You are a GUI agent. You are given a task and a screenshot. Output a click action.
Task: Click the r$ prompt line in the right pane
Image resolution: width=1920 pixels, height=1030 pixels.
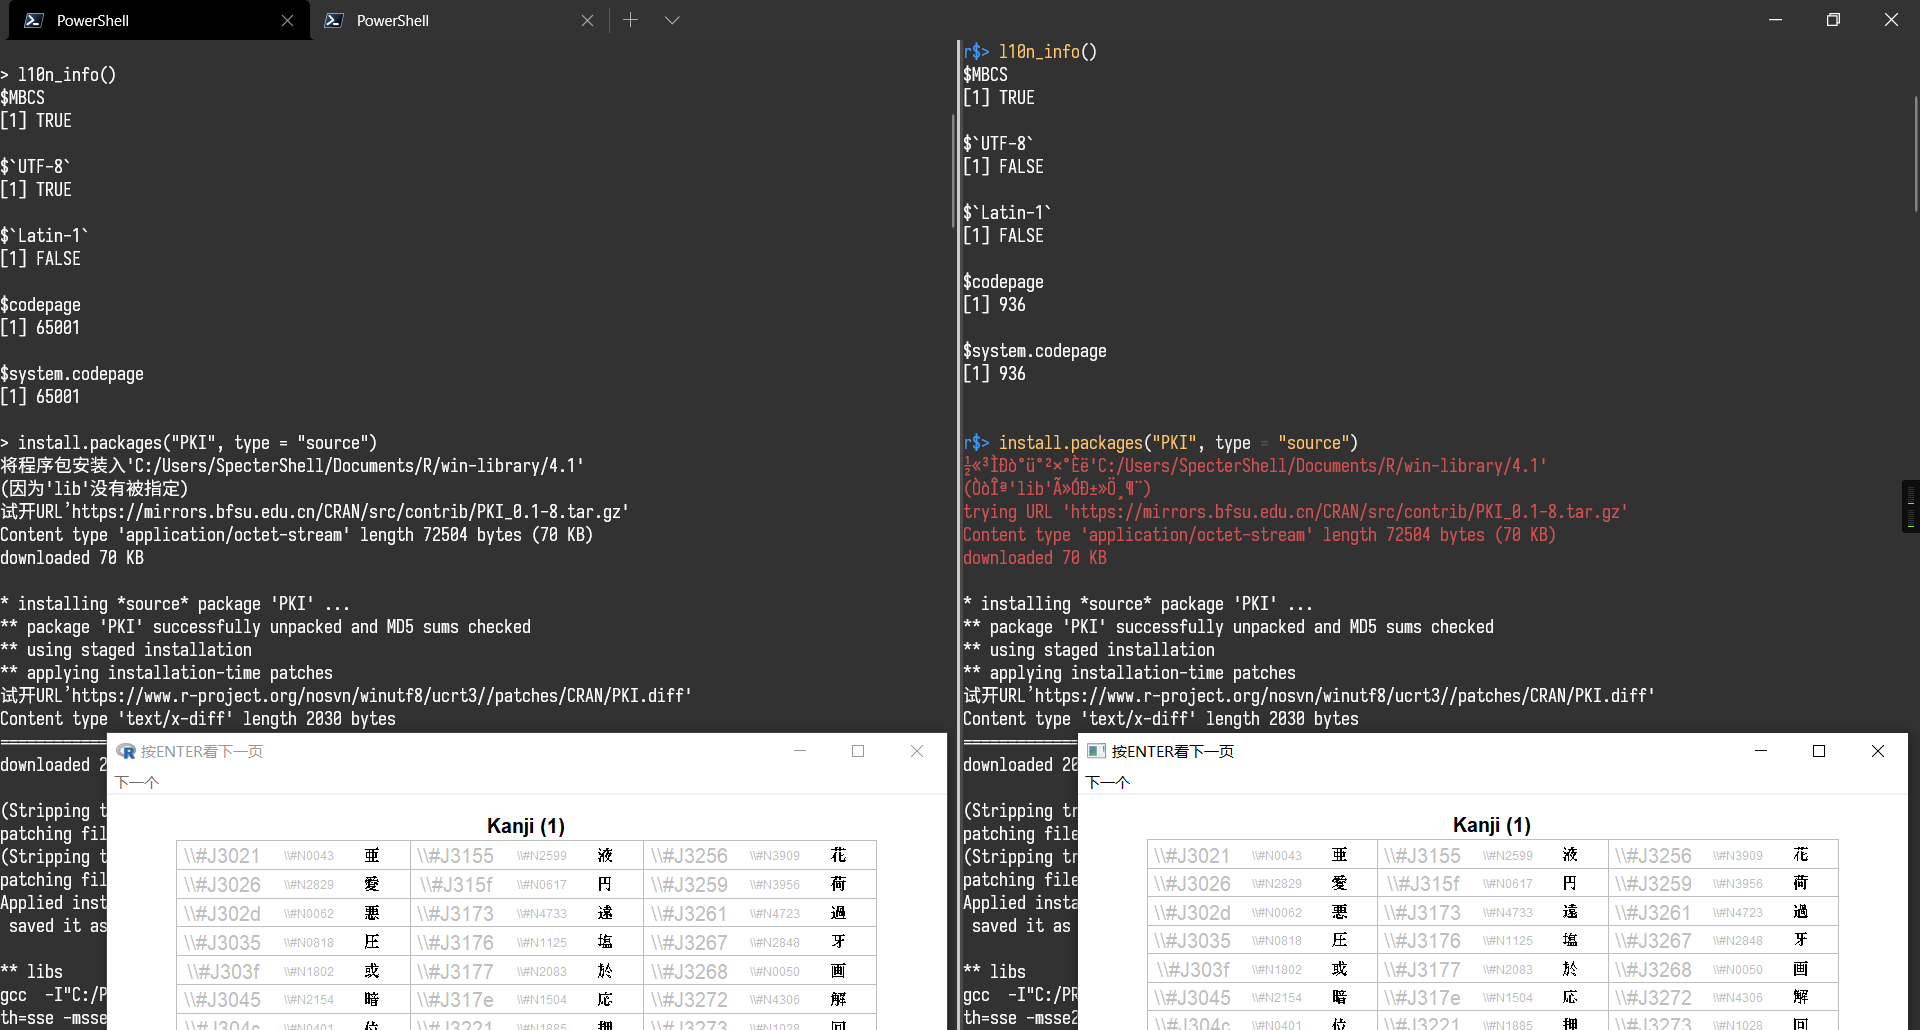tap(1030, 51)
